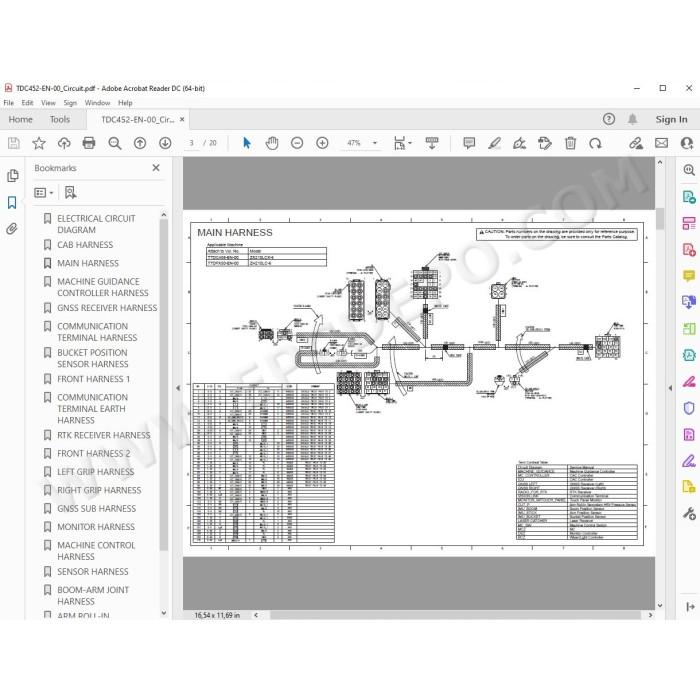Find the current bookmark icon
The width and height of the screenshot is (700, 700).
click(x=70, y=192)
